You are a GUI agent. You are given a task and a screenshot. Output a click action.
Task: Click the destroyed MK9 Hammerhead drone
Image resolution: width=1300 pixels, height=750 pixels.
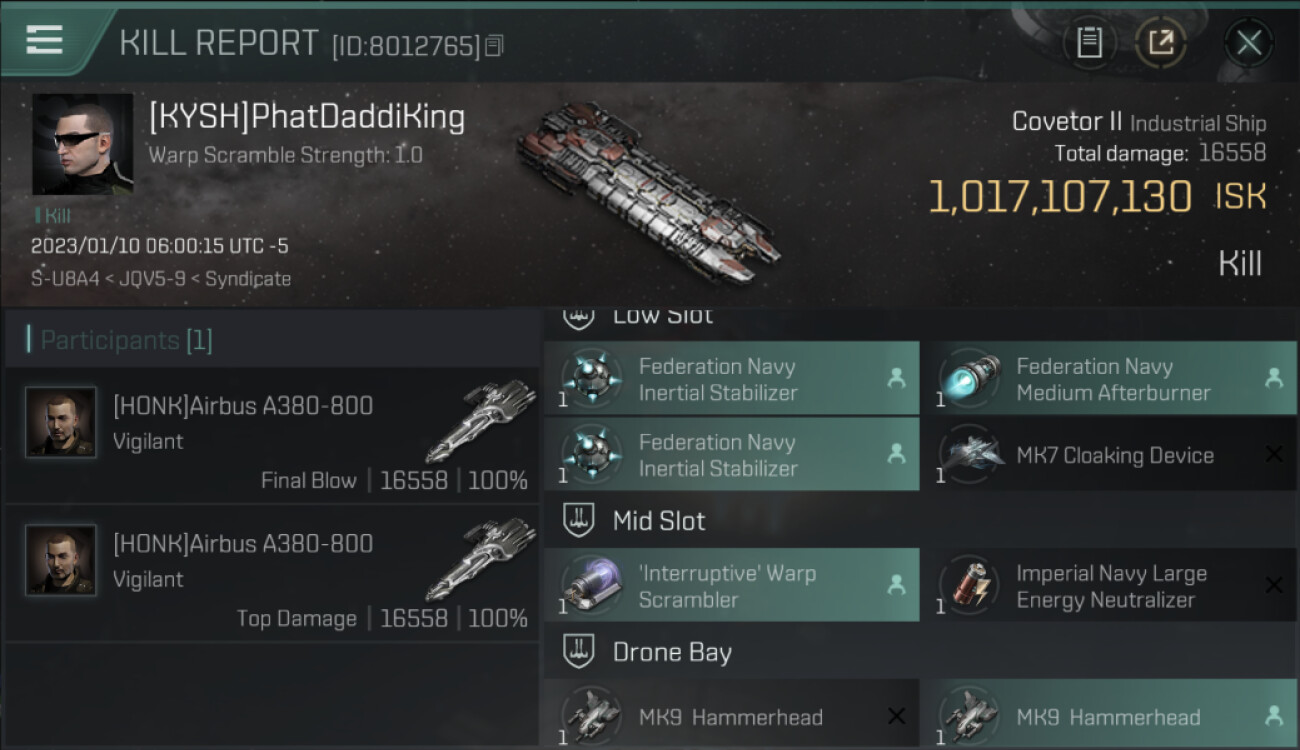click(731, 716)
